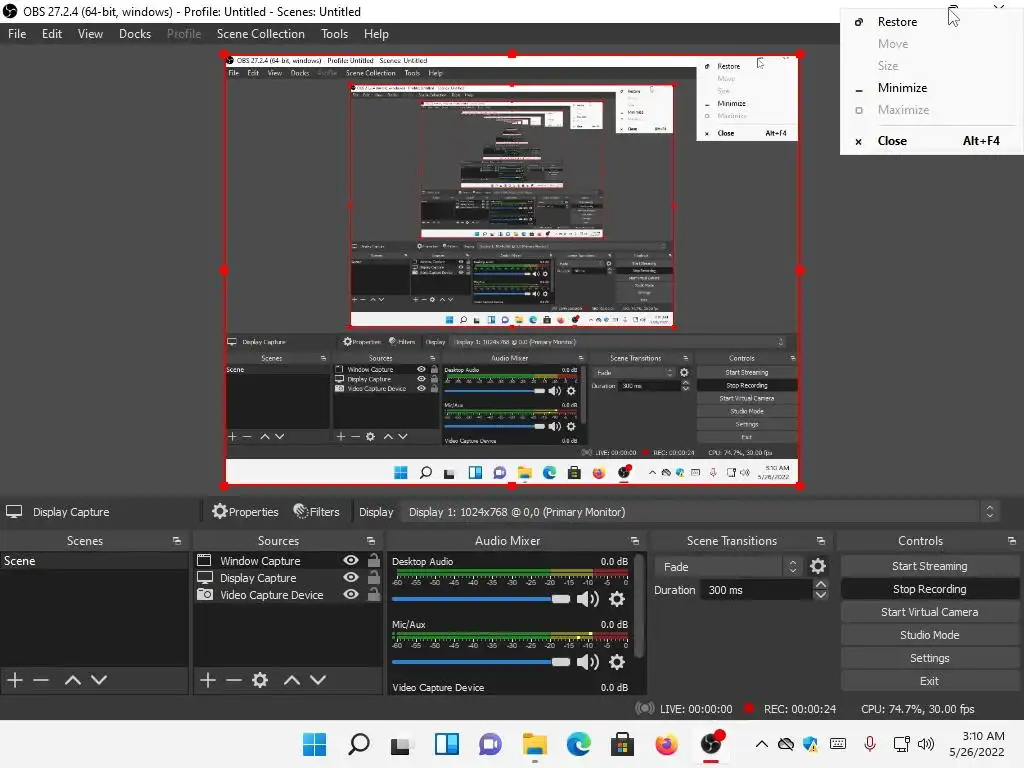Open Docks menu
Screen dimensions: 1024x768
(135, 34)
